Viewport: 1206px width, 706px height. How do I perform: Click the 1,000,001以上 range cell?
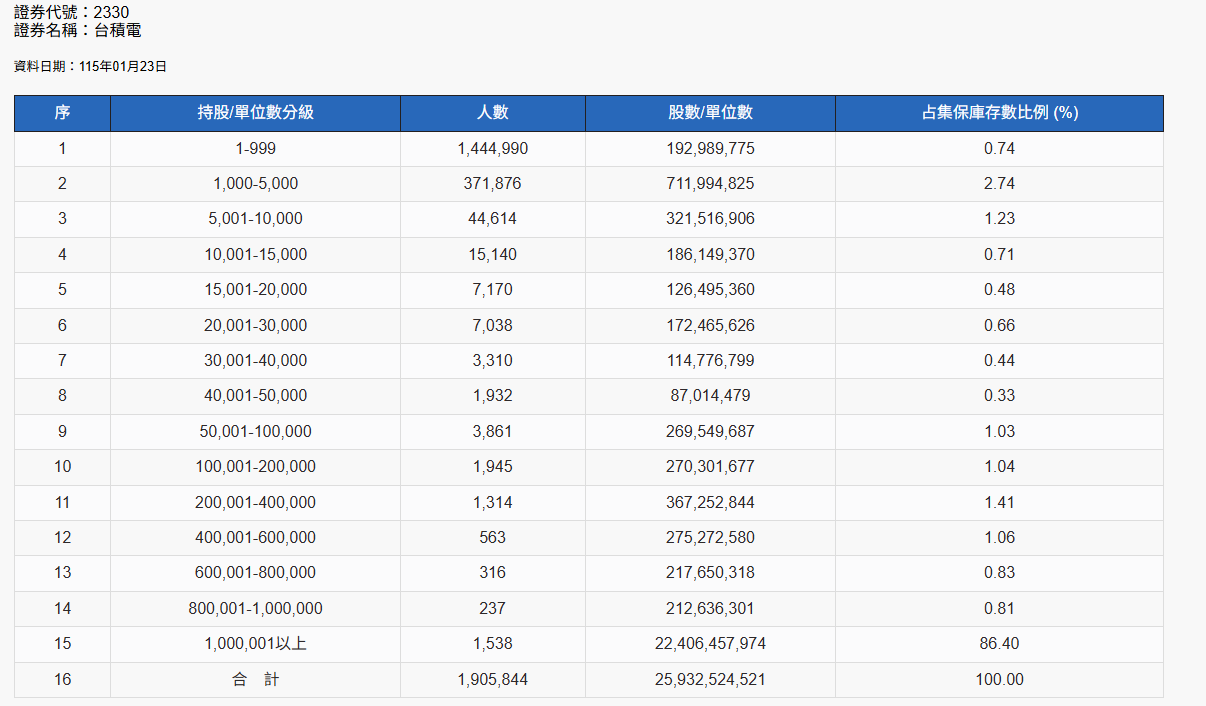[255, 644]
